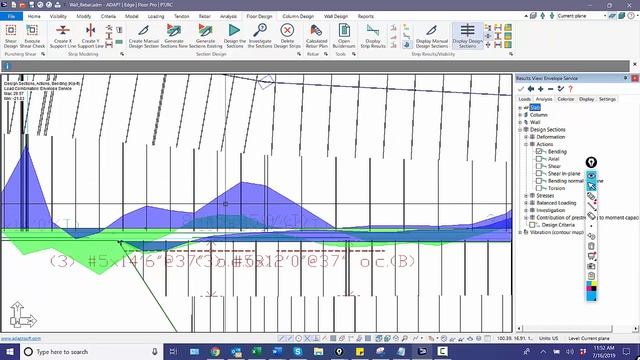Toggle eye visibility on floating toolbar
The width and height of the screenshot is (640, 360).
tap(591, 176)
